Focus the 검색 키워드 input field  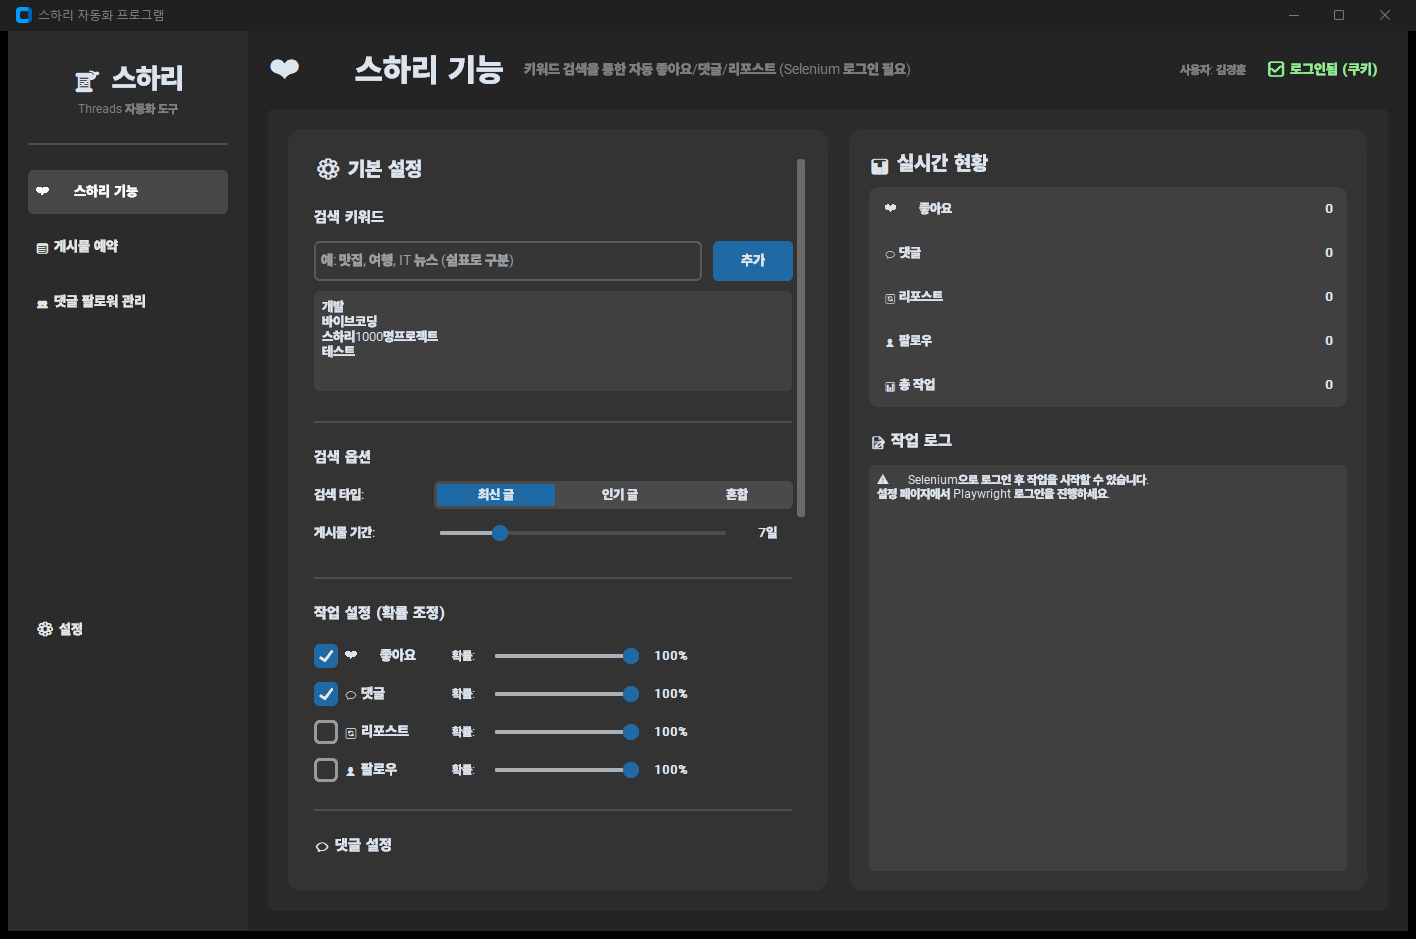click(508, 261)
